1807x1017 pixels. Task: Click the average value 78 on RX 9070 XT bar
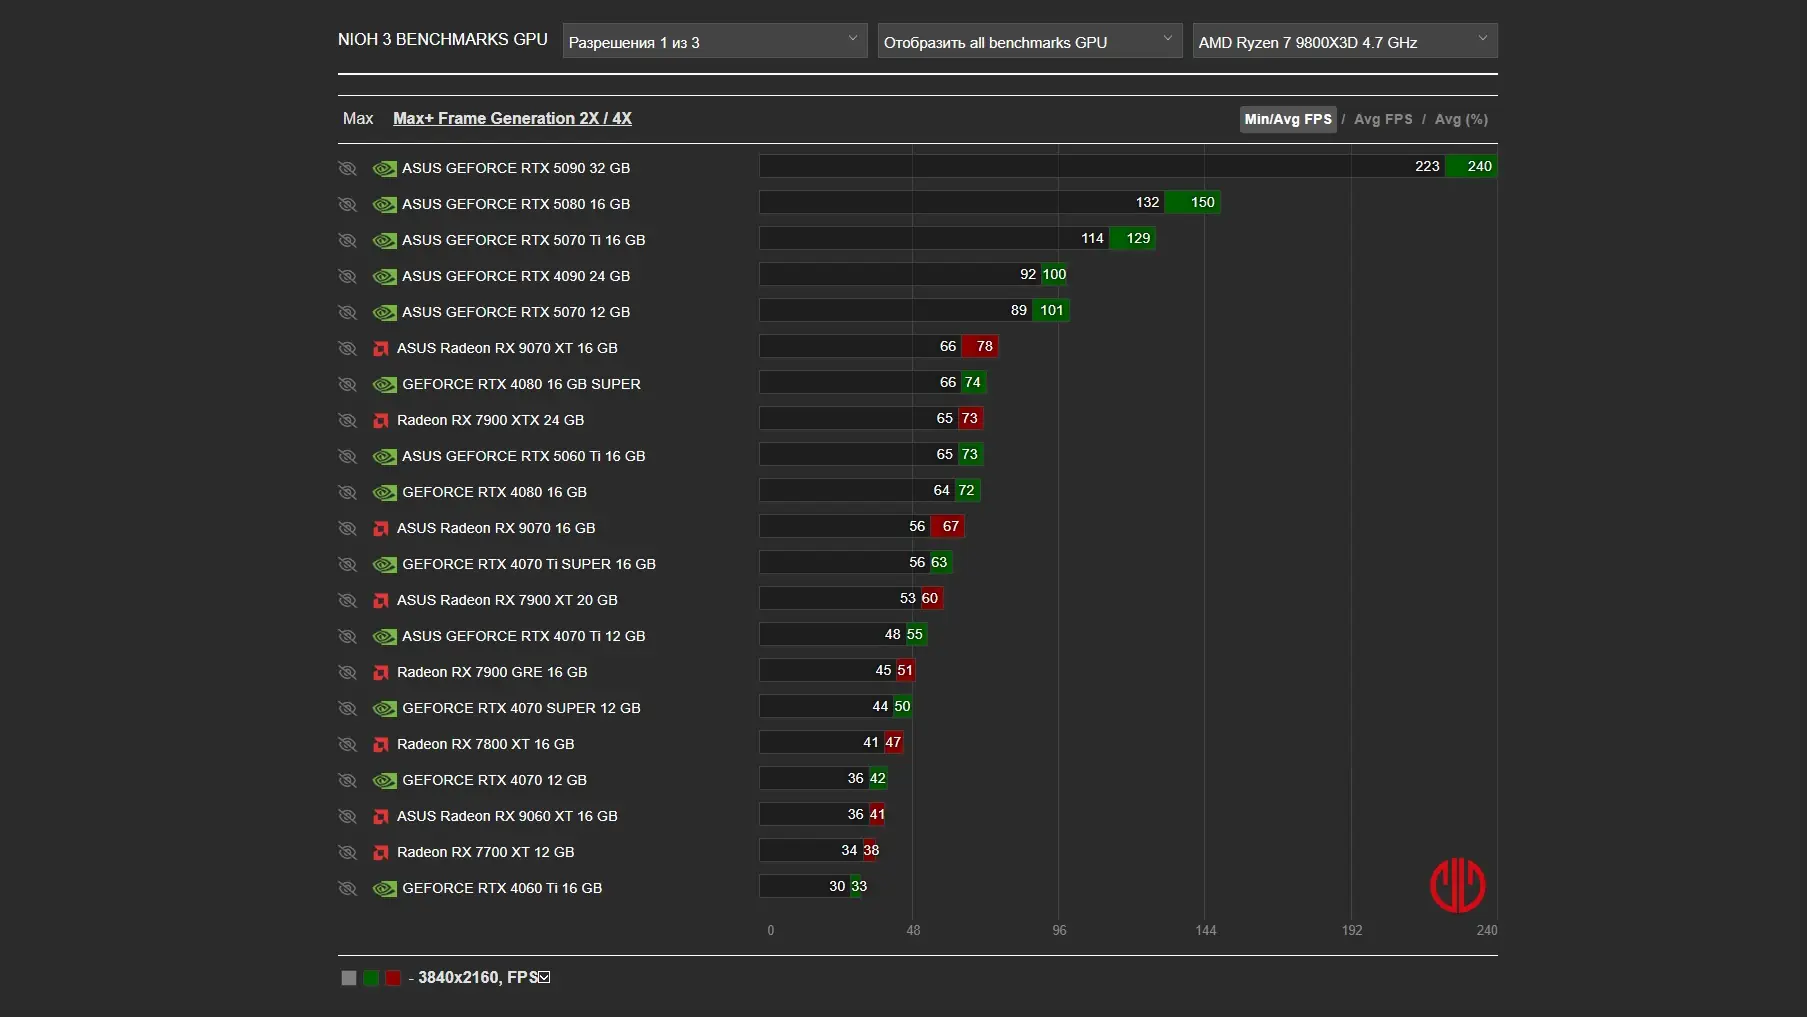pyautogui.click(x=985, y=346)
